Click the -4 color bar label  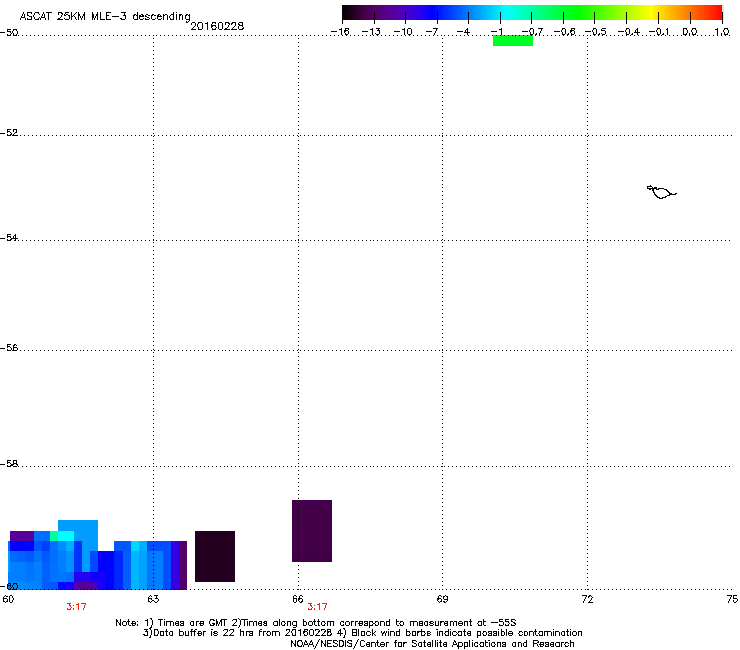(463, 32)
